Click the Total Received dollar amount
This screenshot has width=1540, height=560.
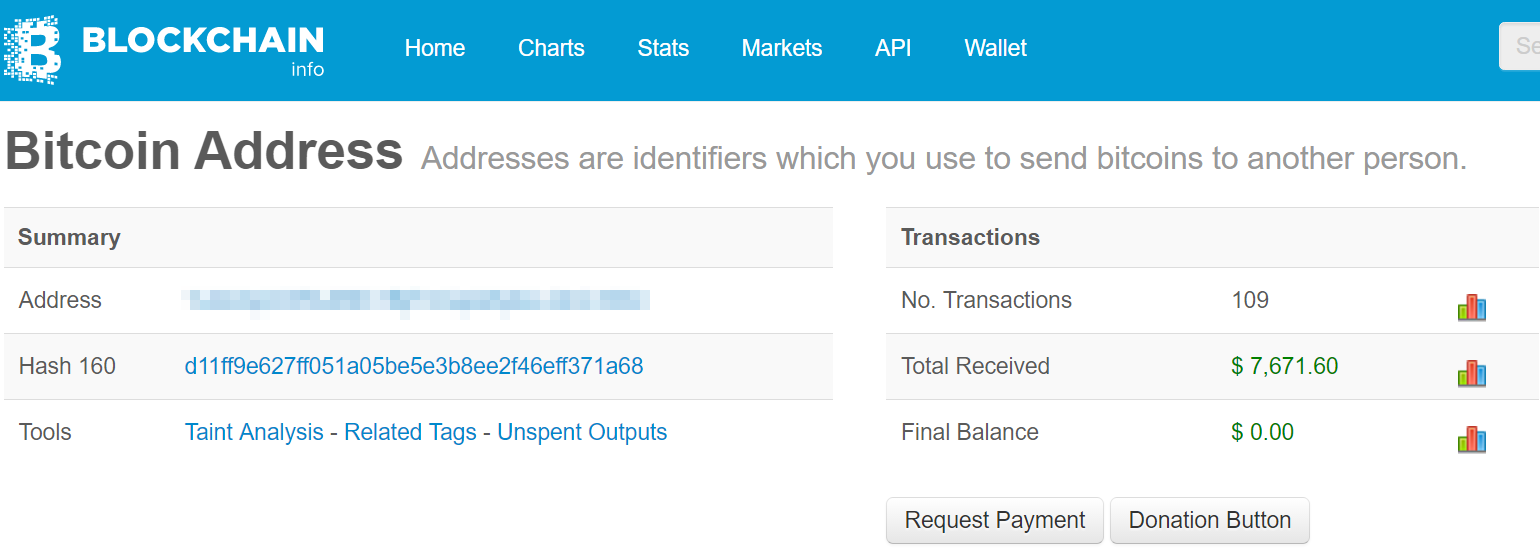(1284, 366)
